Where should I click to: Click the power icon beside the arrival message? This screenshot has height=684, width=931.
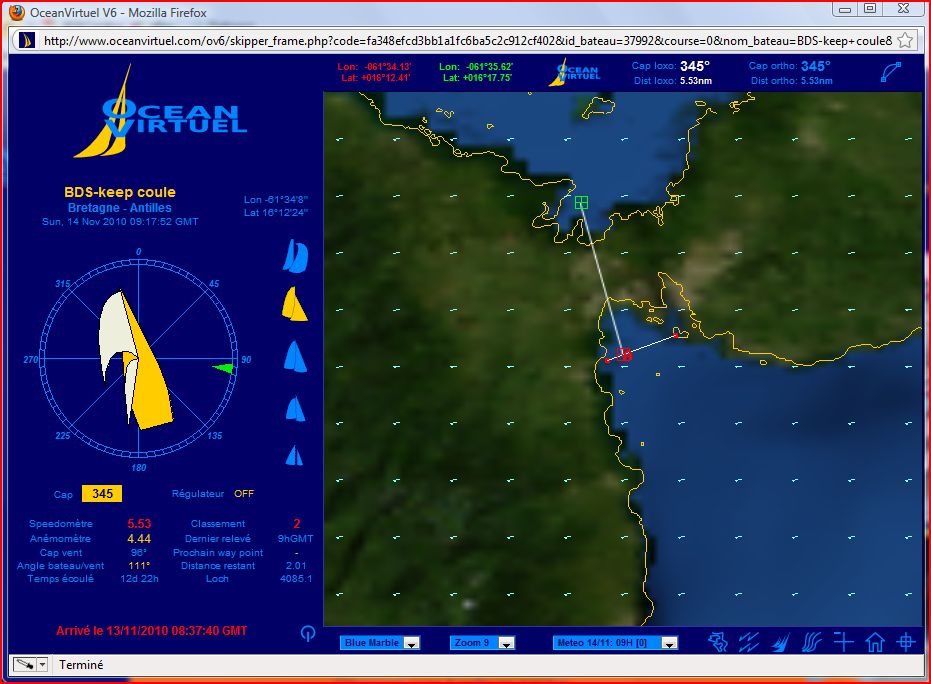pyautogui.click(x=308, y=633)
